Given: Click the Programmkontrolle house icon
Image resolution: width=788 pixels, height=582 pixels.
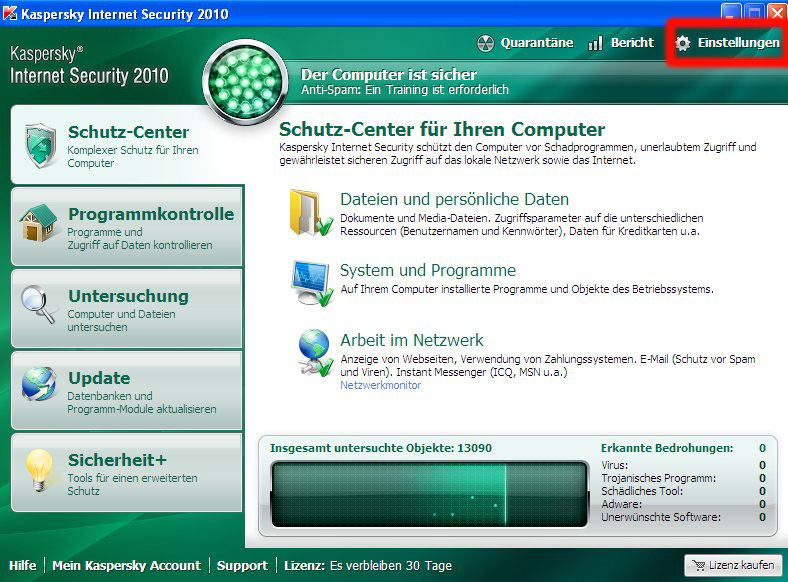Looking at the screenshot, I should [39, 225].
